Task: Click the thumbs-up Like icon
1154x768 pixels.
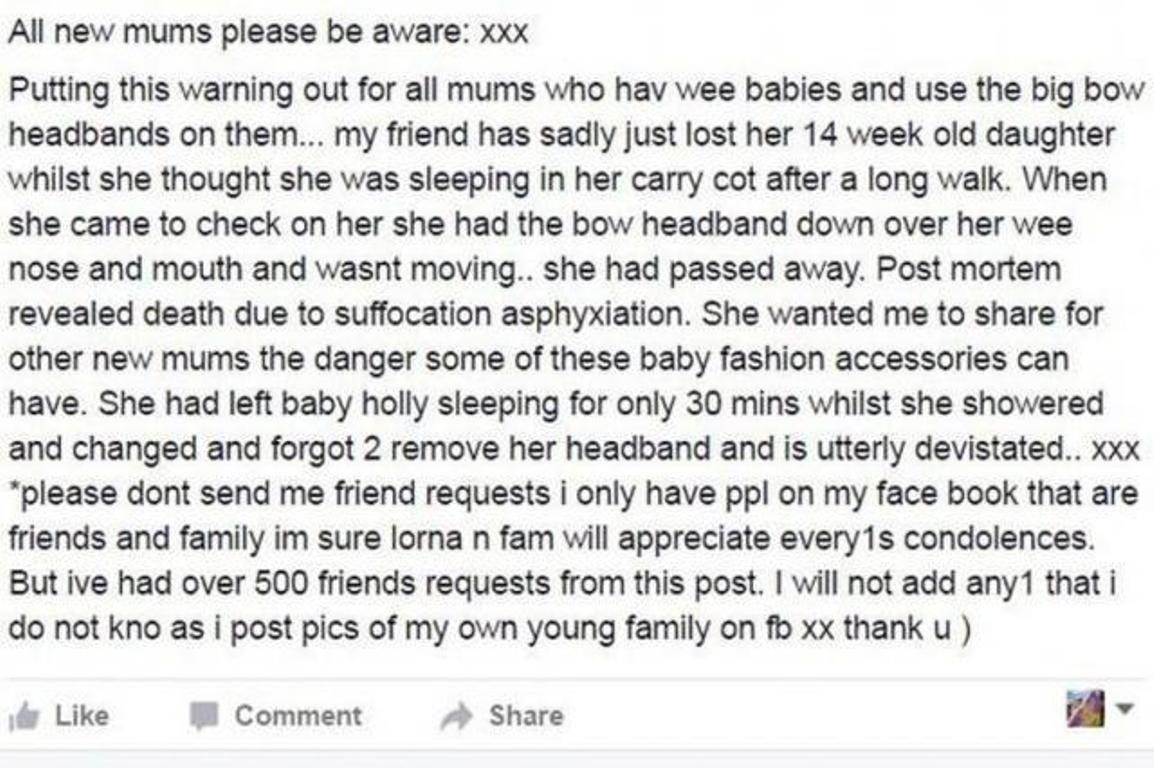Action: tap(24, 715)
